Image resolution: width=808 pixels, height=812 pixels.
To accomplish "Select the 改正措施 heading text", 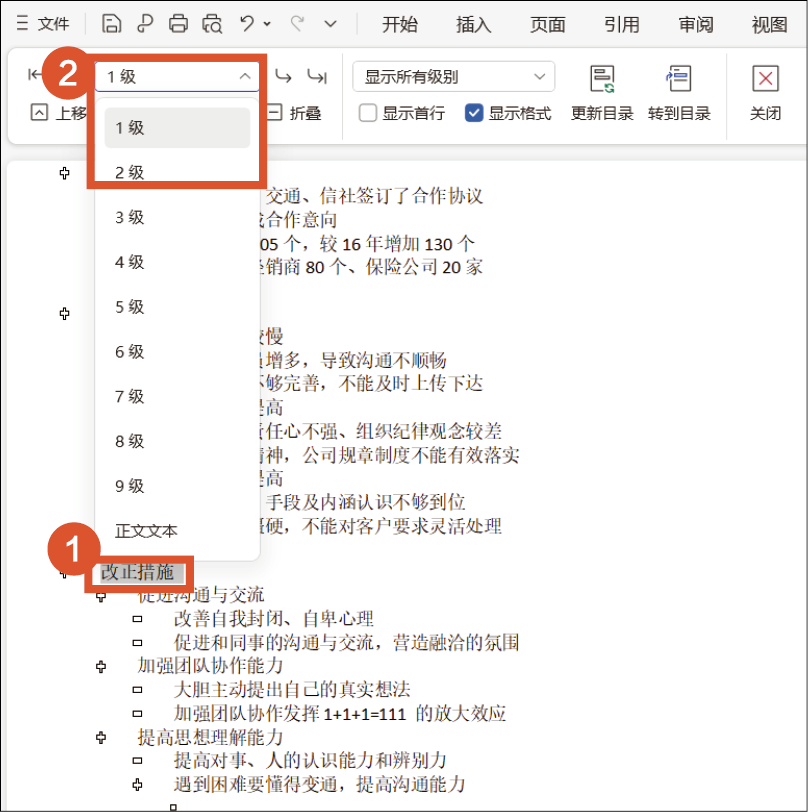I will coord(137,573).
